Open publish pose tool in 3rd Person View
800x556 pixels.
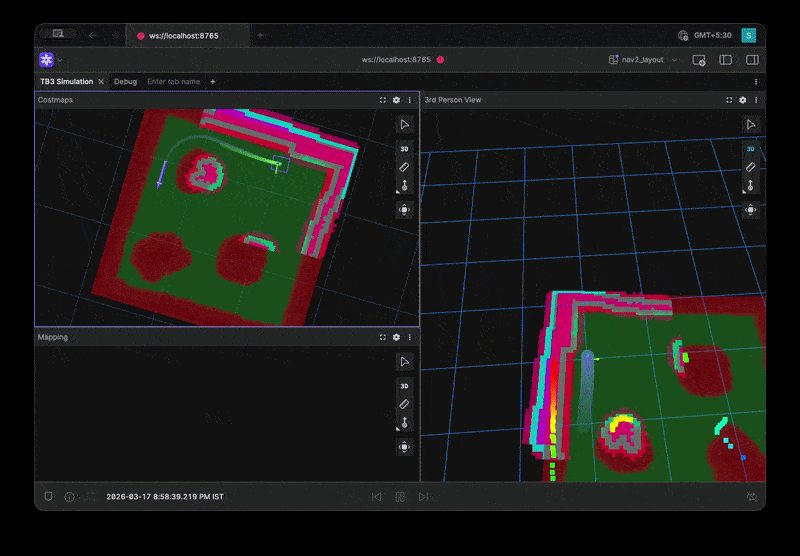(x=751, y=186)
